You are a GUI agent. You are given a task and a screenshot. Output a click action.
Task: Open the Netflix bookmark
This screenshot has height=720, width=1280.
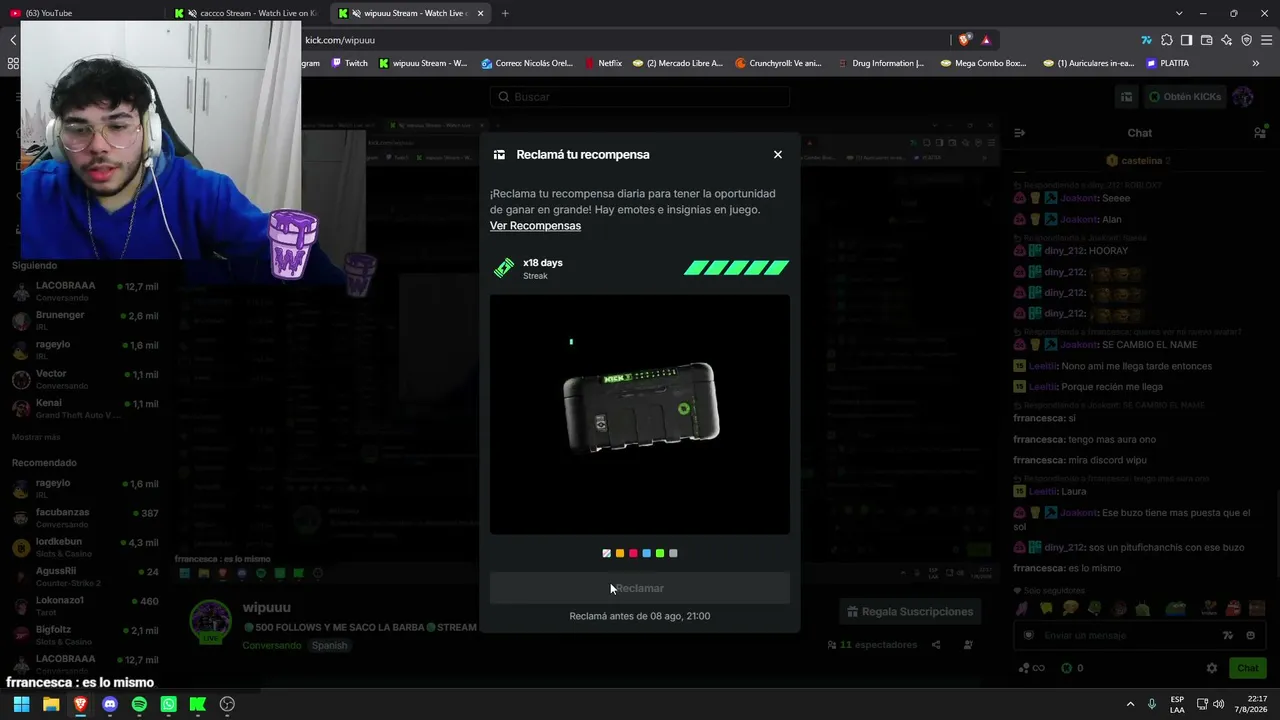pyautogui.click(x=603, y=63)
